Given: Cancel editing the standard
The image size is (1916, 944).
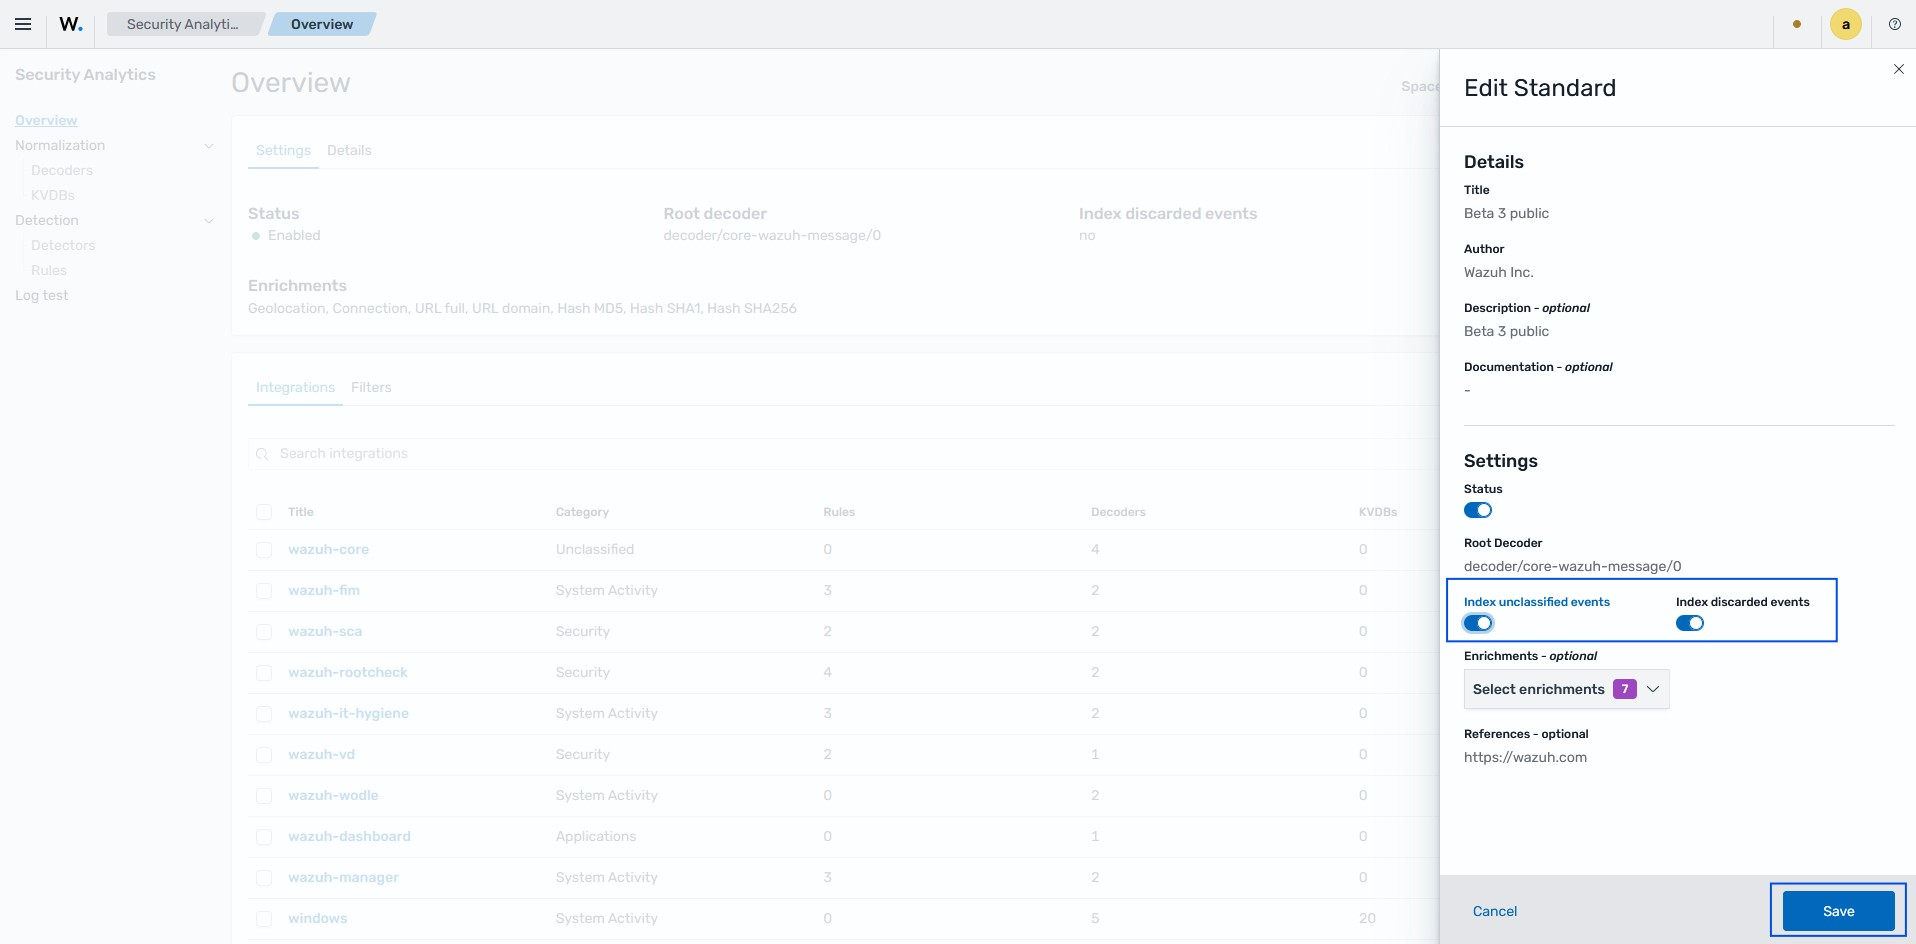Looking at the screenshot, I should coord(1494,911).
